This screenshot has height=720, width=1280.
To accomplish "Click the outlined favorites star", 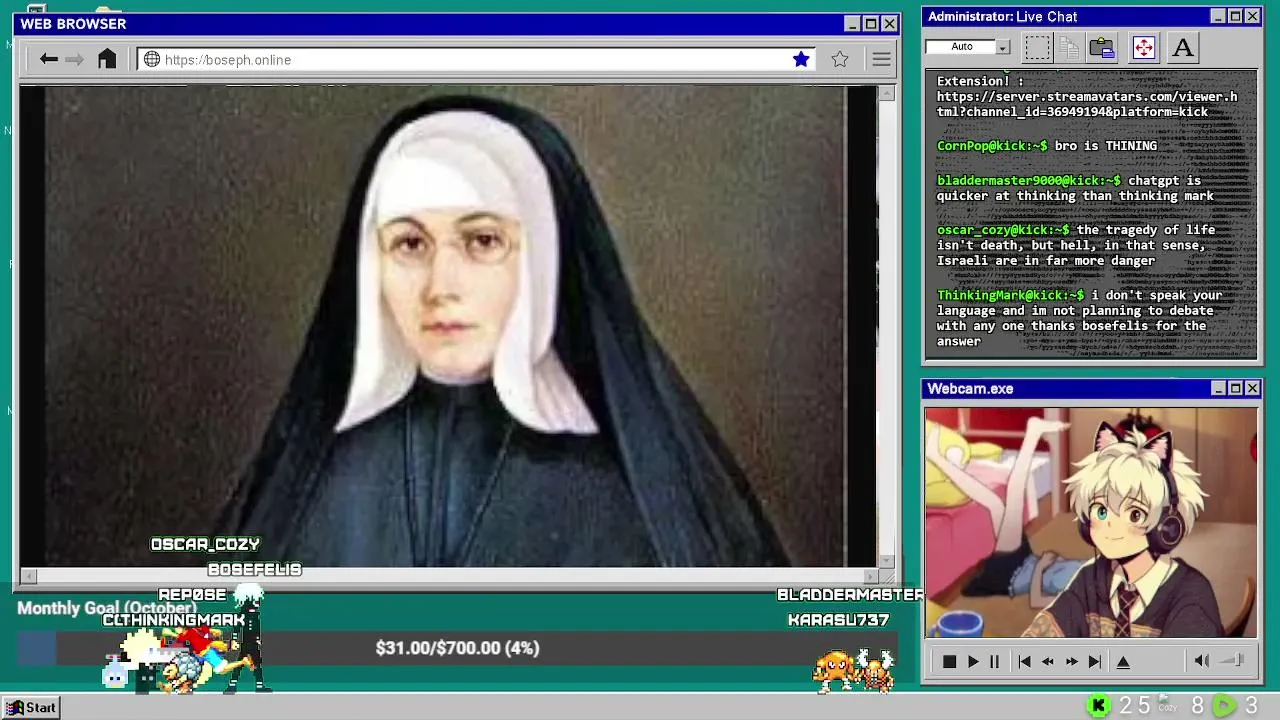I will coord(840,59).
